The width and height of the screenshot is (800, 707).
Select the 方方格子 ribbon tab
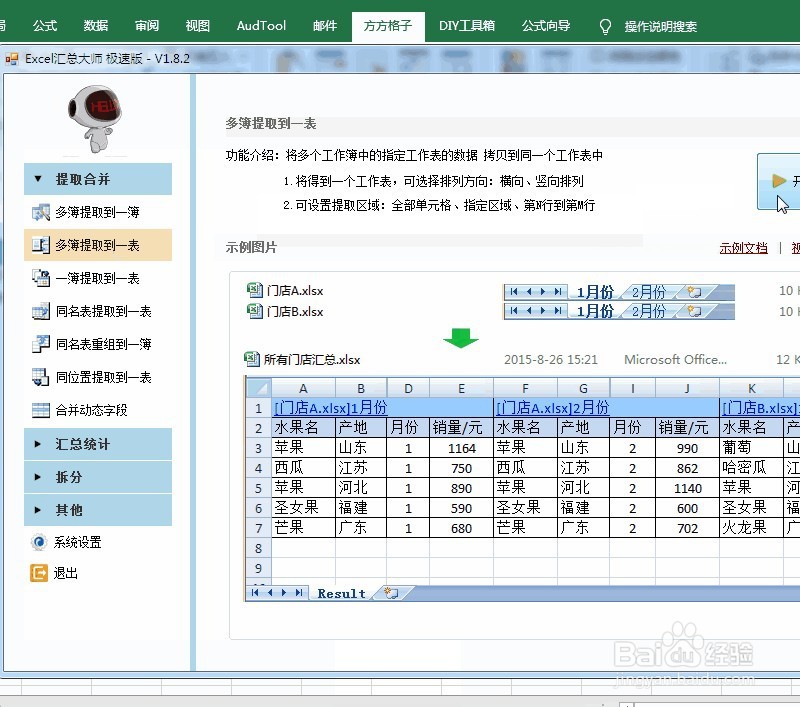(388, 26)
